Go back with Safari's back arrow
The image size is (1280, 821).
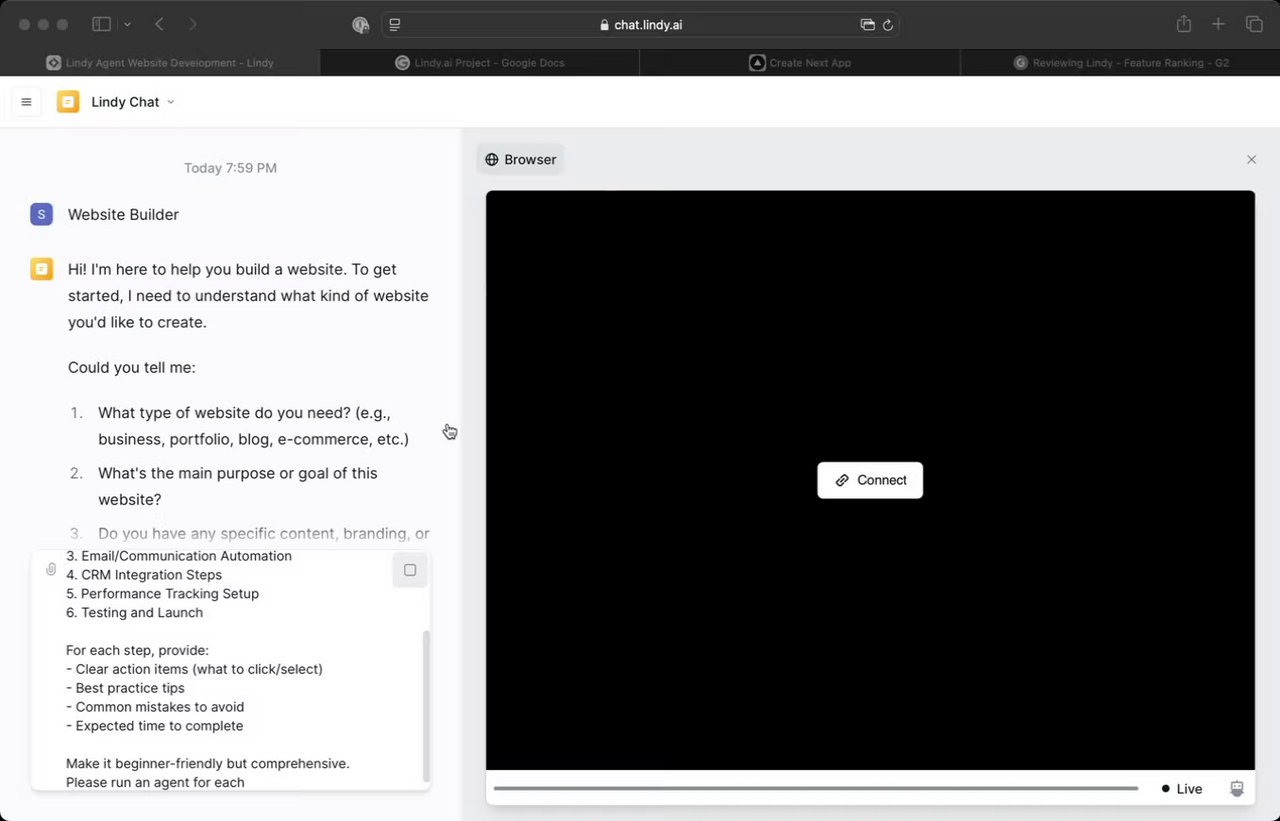[160, 24]
